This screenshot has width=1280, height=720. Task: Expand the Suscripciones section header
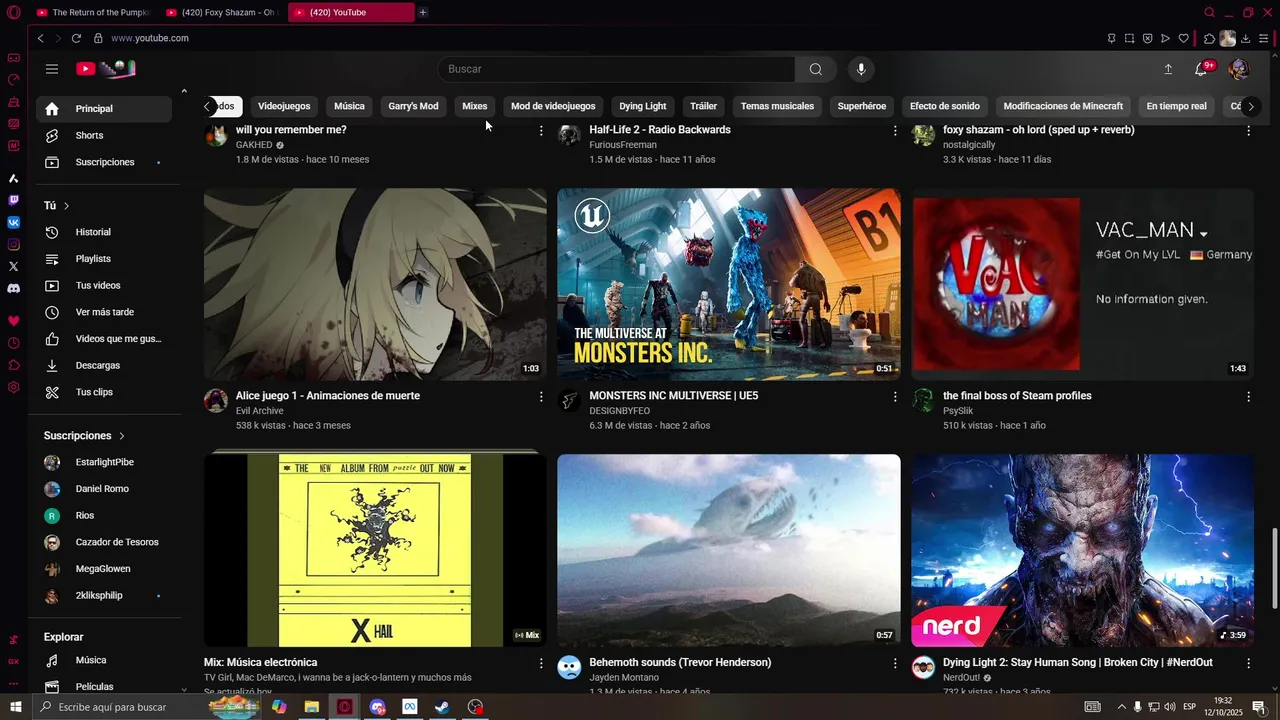pyautogui.click(x=85, y=436)
